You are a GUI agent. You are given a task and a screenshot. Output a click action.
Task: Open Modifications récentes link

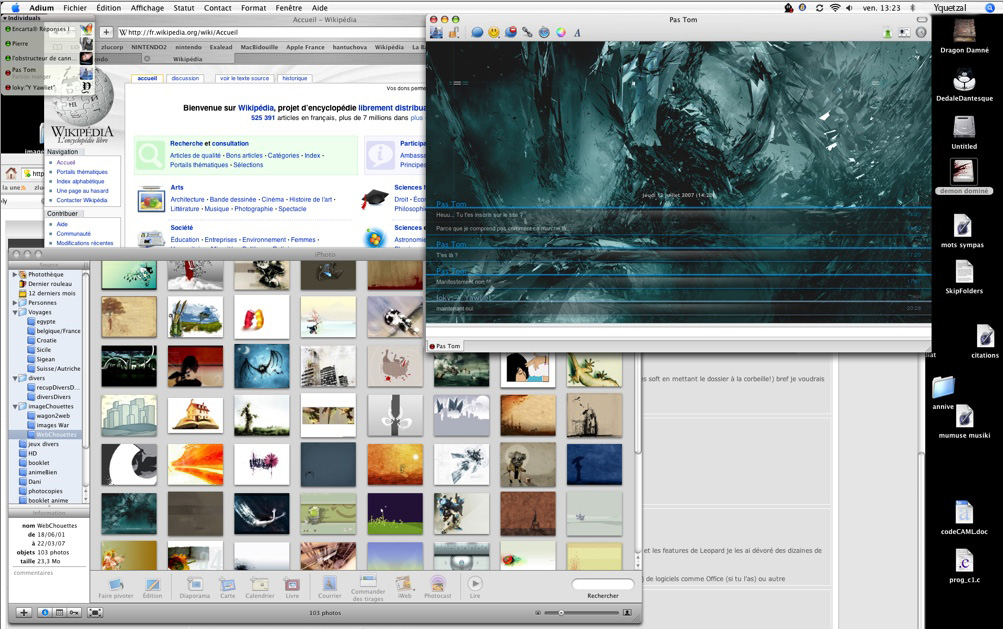pyautogui.click(x=84, y=243)
